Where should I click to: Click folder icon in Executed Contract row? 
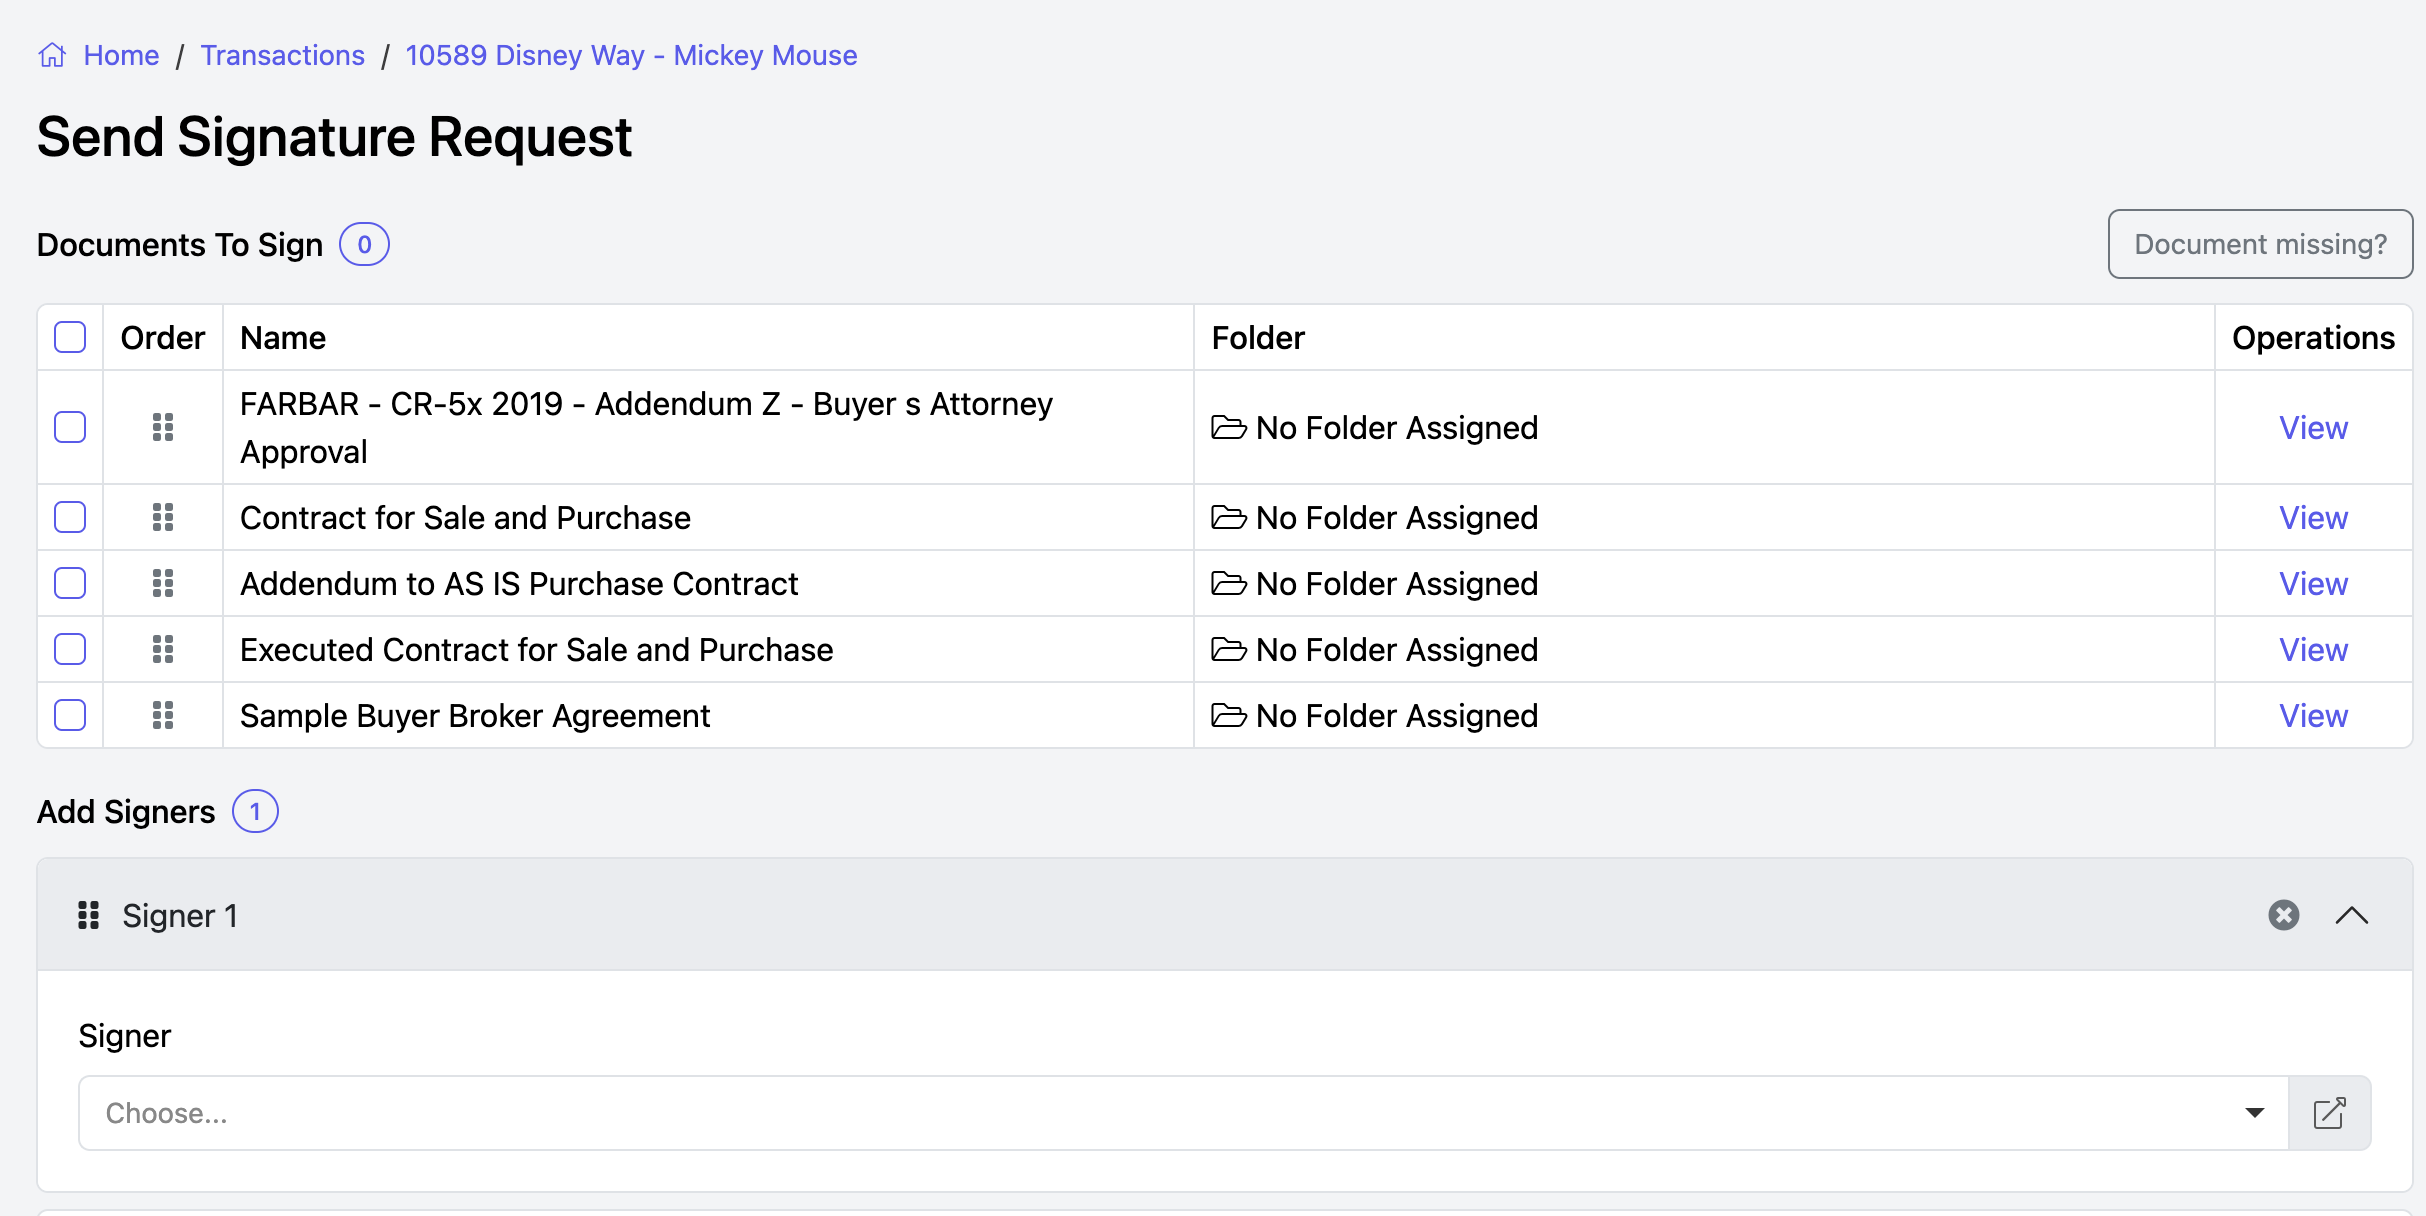(x=1228, y=650)
